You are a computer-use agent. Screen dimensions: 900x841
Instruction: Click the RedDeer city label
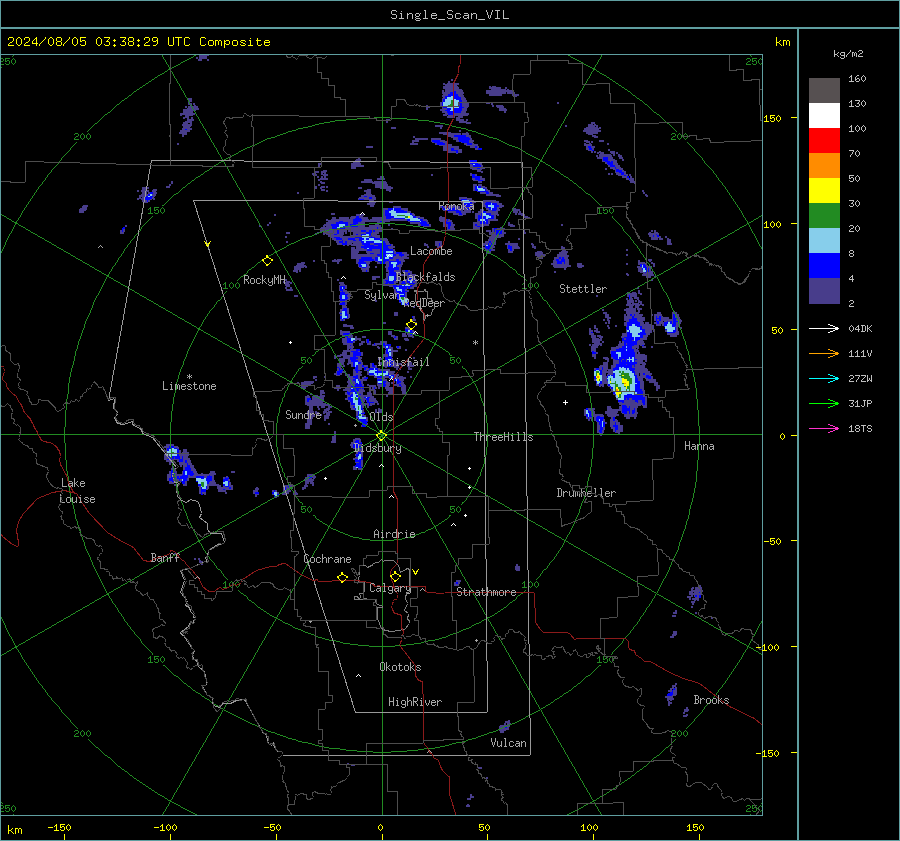tap(424, 303)
